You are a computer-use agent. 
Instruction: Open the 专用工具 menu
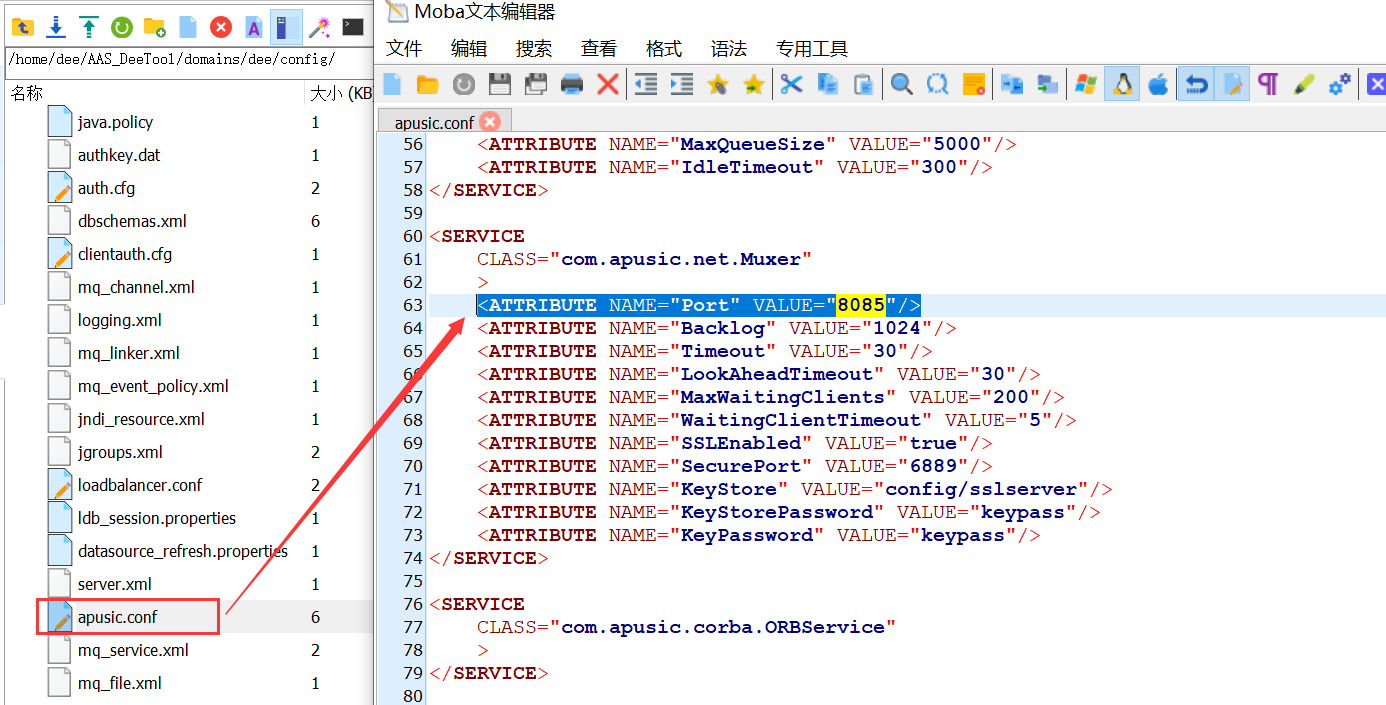coord(811,49)
